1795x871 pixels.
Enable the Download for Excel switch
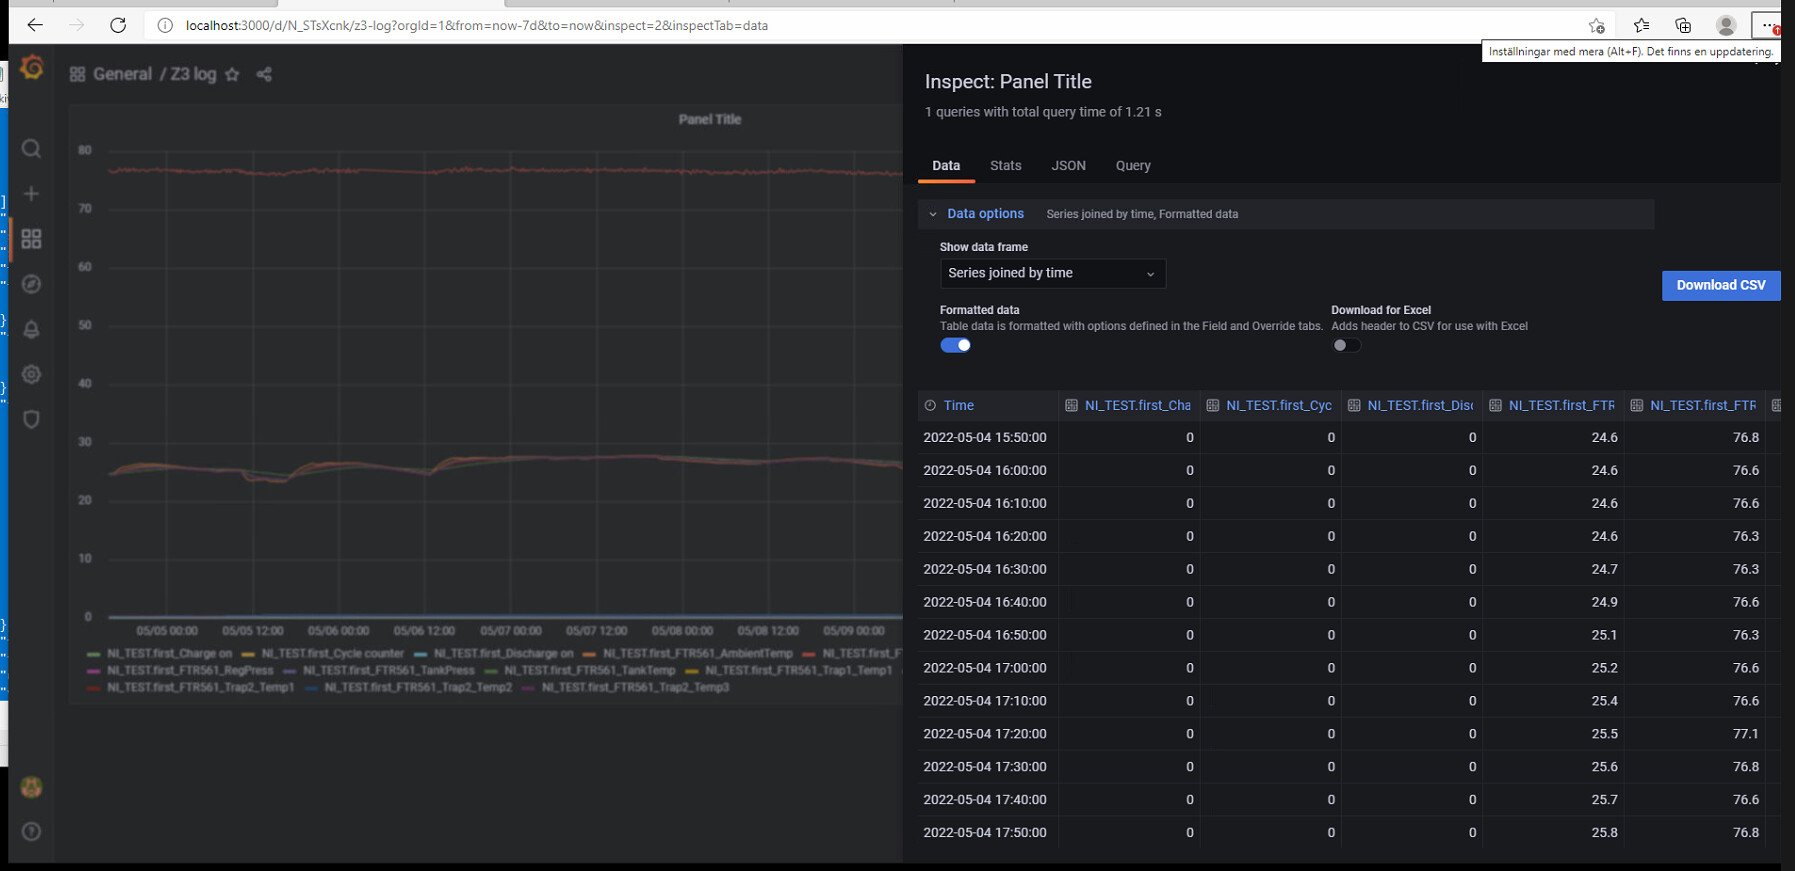pyautogui.click(x=1346, y=345)
